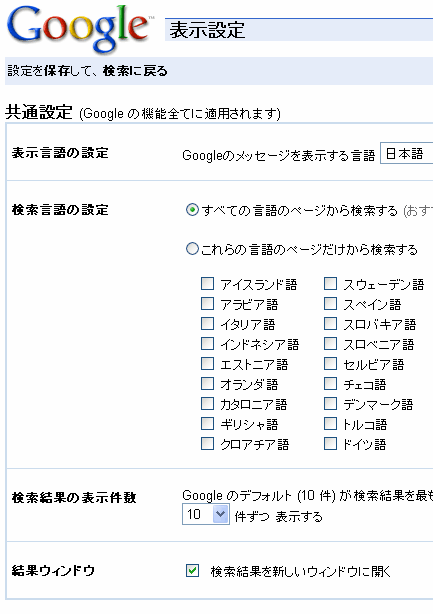Select すべての言語のページから検索する radio button
The image size is (433, 614).
tap(192, 210)
